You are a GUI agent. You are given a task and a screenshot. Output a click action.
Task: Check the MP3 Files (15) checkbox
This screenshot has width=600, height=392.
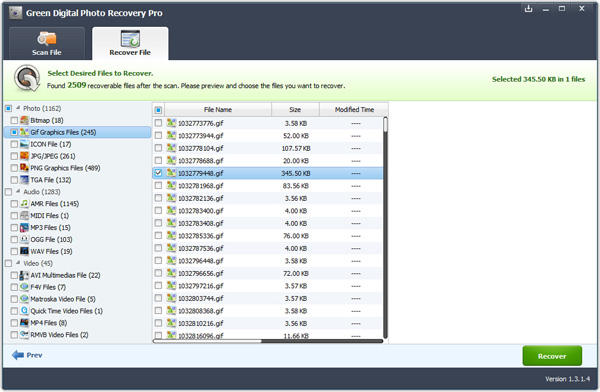14,228
